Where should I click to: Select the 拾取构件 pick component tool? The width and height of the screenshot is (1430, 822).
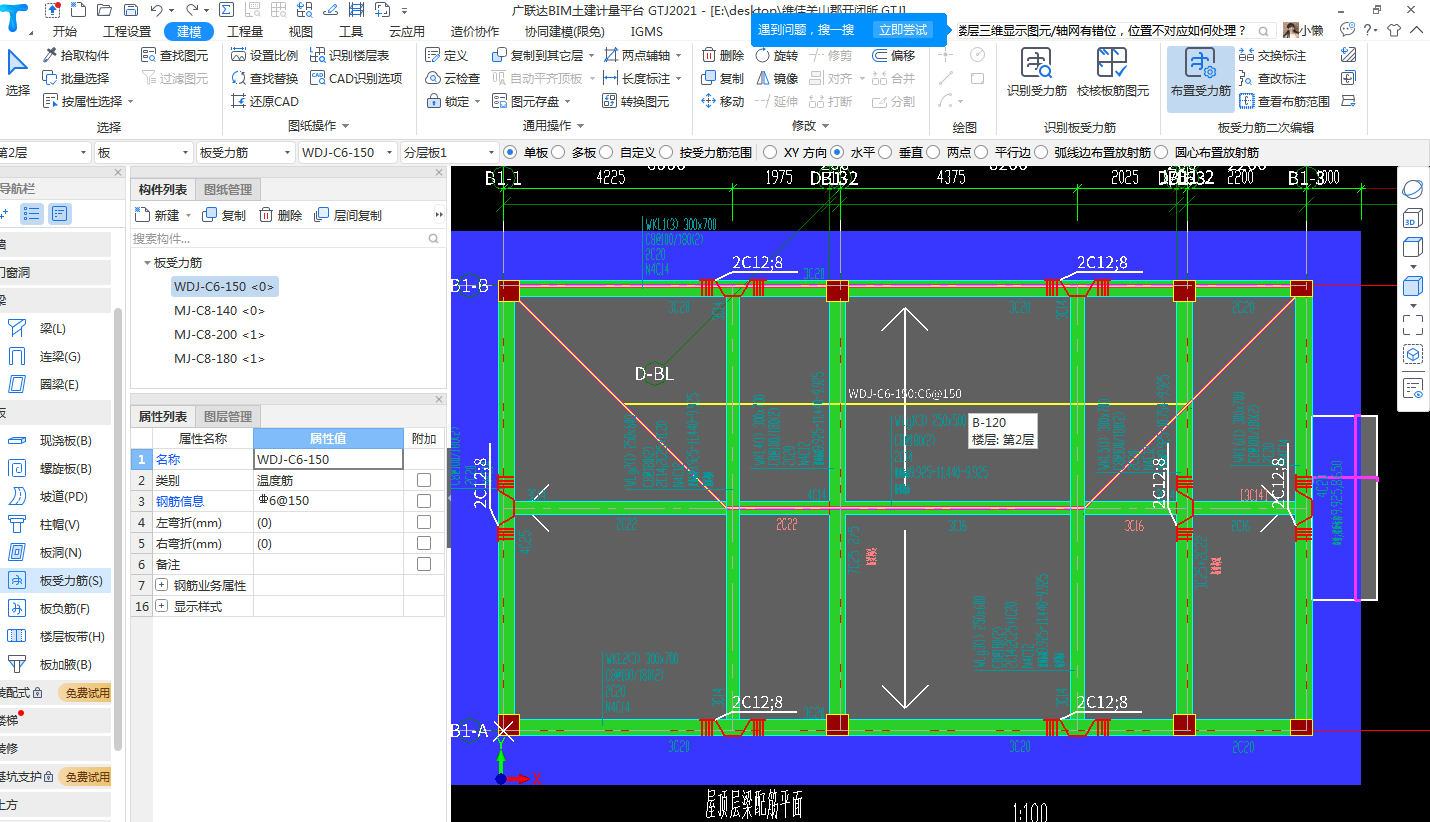(x=76, y=55)
